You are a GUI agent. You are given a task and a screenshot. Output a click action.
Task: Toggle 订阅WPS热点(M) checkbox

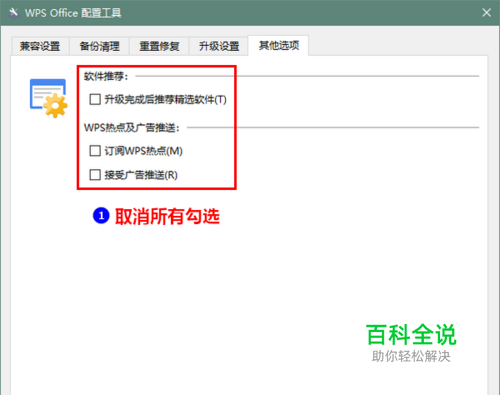pyautogui.click(x=95, y=151)
